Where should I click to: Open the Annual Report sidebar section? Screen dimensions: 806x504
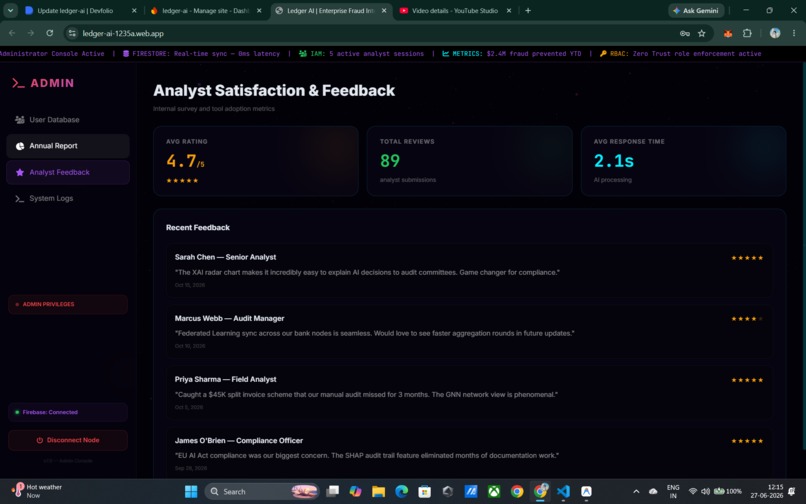(x=68, y=146)
